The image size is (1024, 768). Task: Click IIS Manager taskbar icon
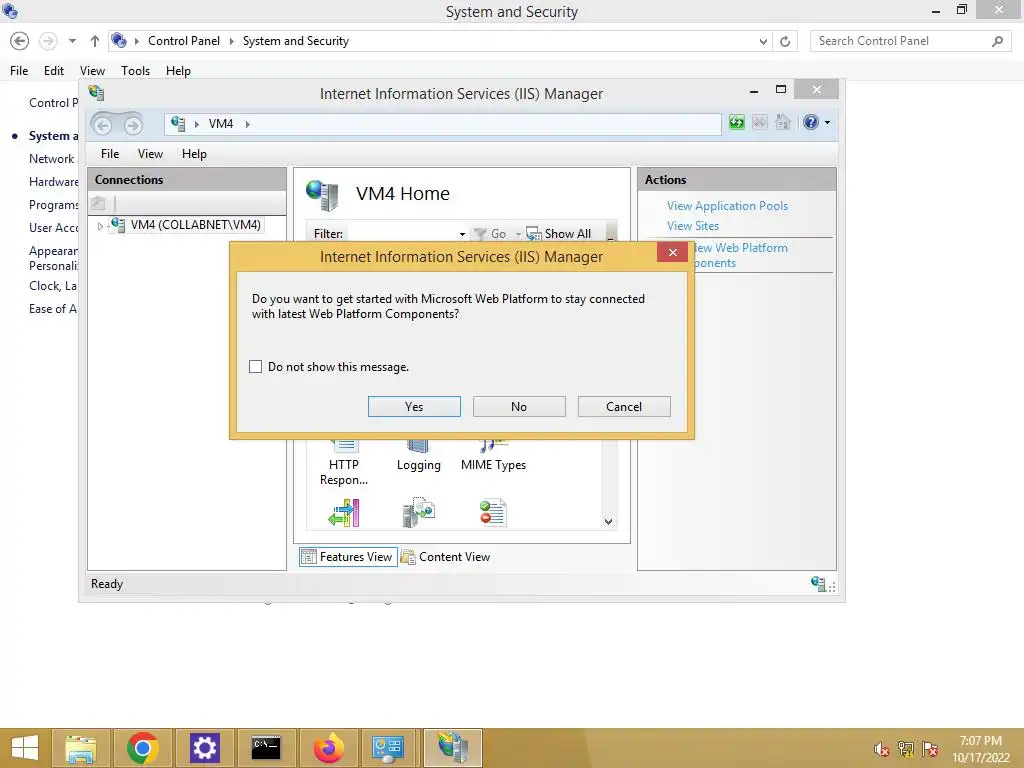point(453,748)
